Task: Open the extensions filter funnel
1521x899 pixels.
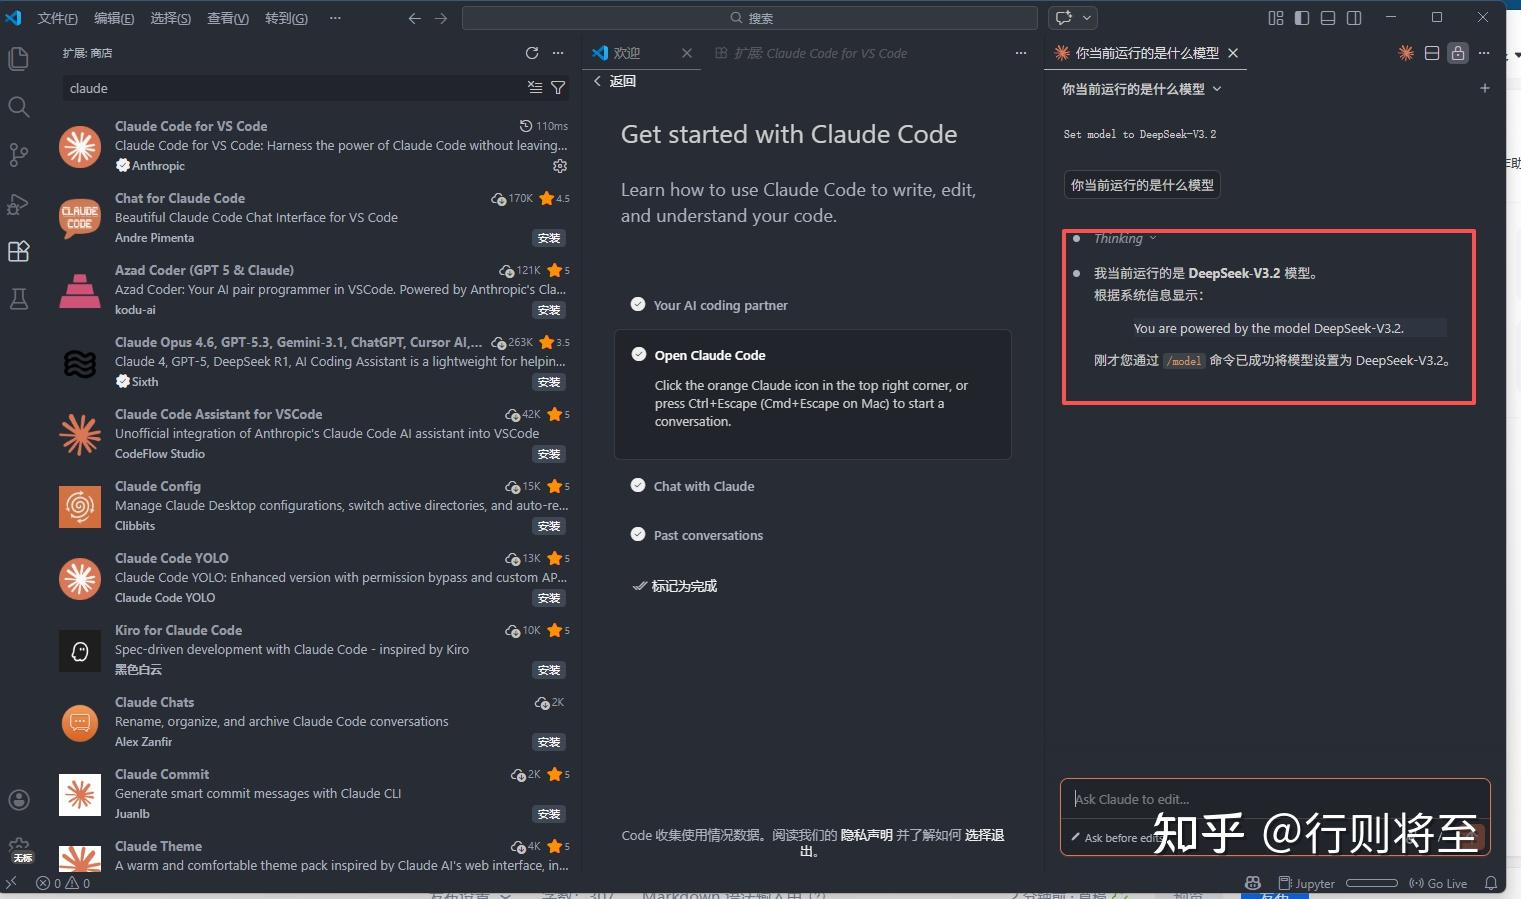Action: [x=558, y=88]
